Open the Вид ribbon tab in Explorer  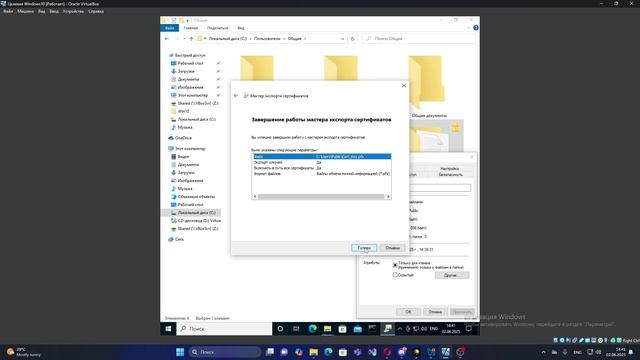click(241, 28)
